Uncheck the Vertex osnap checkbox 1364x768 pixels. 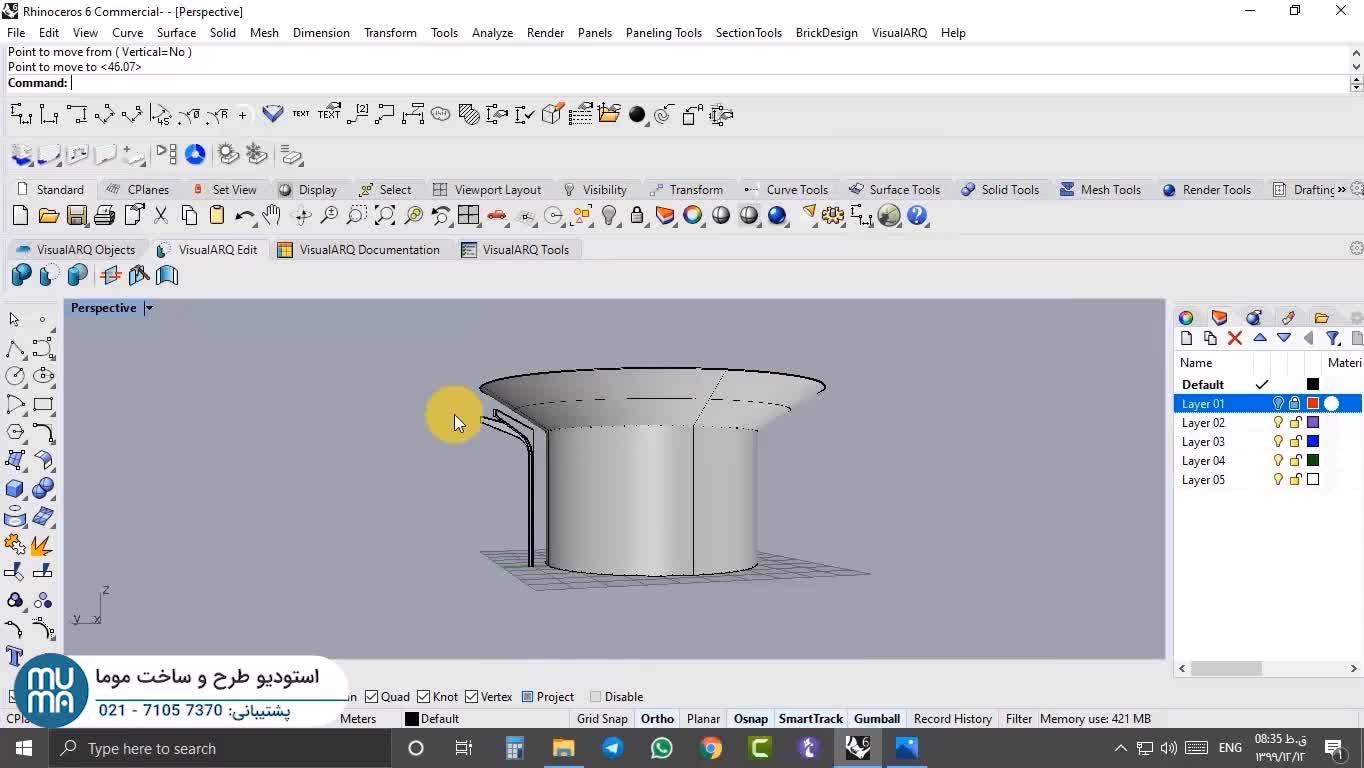tap(472, 697)
